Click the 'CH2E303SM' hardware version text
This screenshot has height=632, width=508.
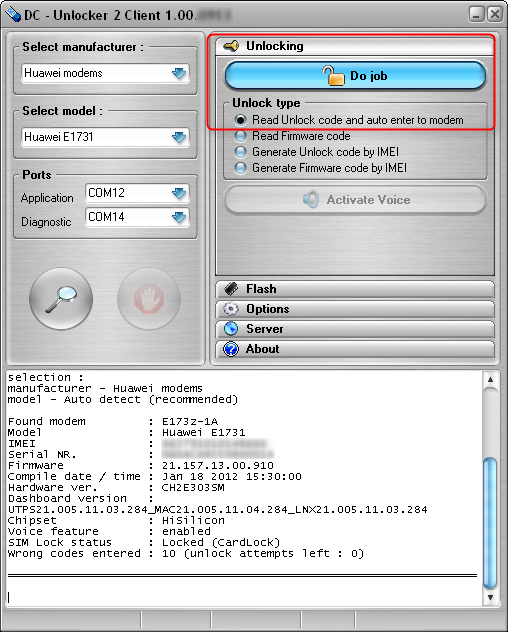193,488
